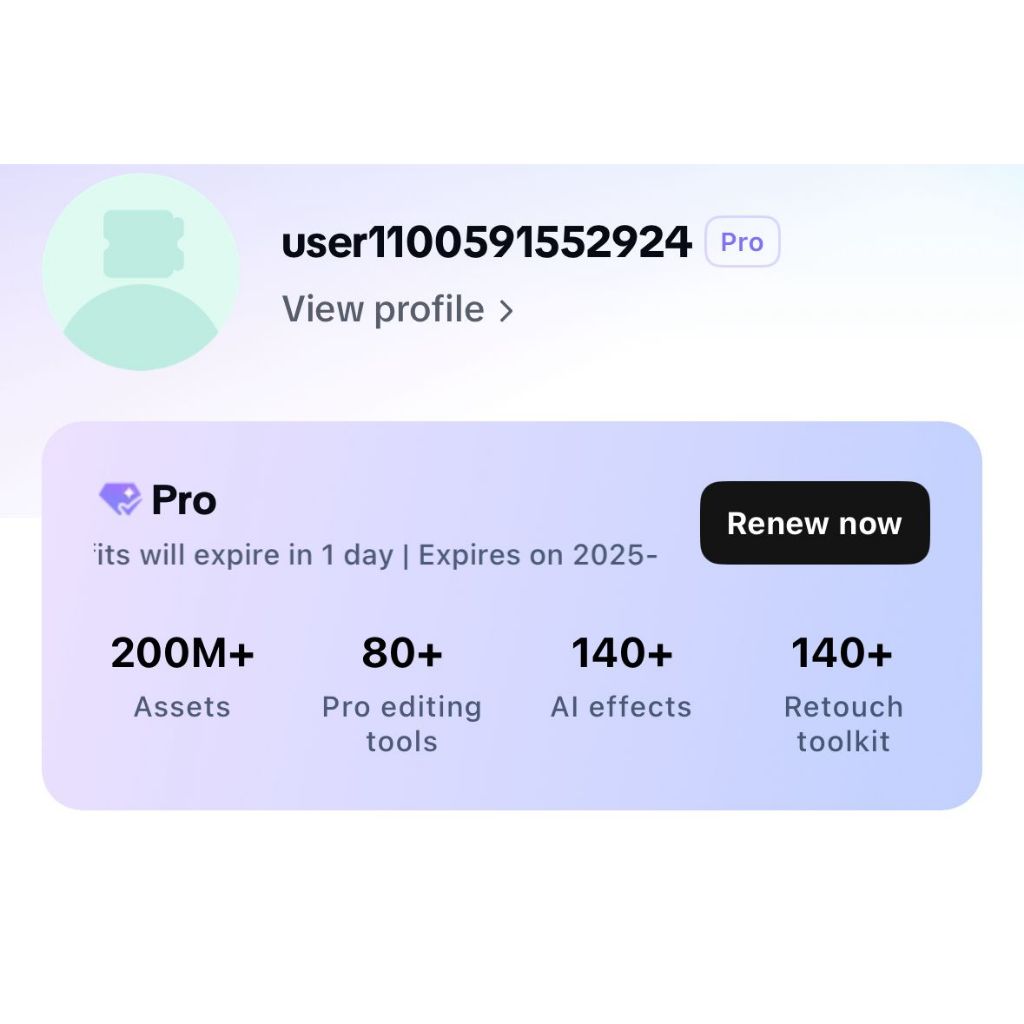Open the Pro editing tools label

coord(402,724)
